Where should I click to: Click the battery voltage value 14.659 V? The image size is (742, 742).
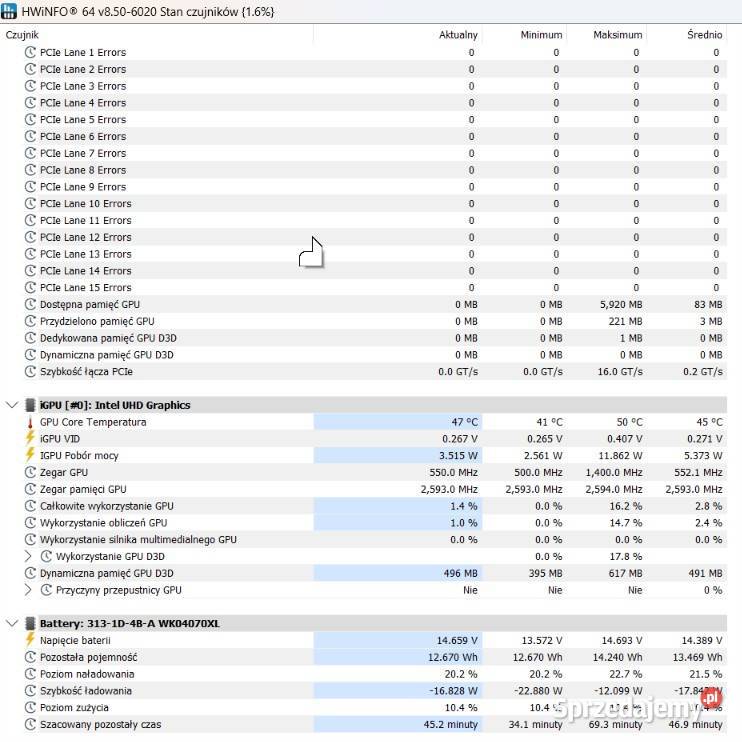click(457, 641)
